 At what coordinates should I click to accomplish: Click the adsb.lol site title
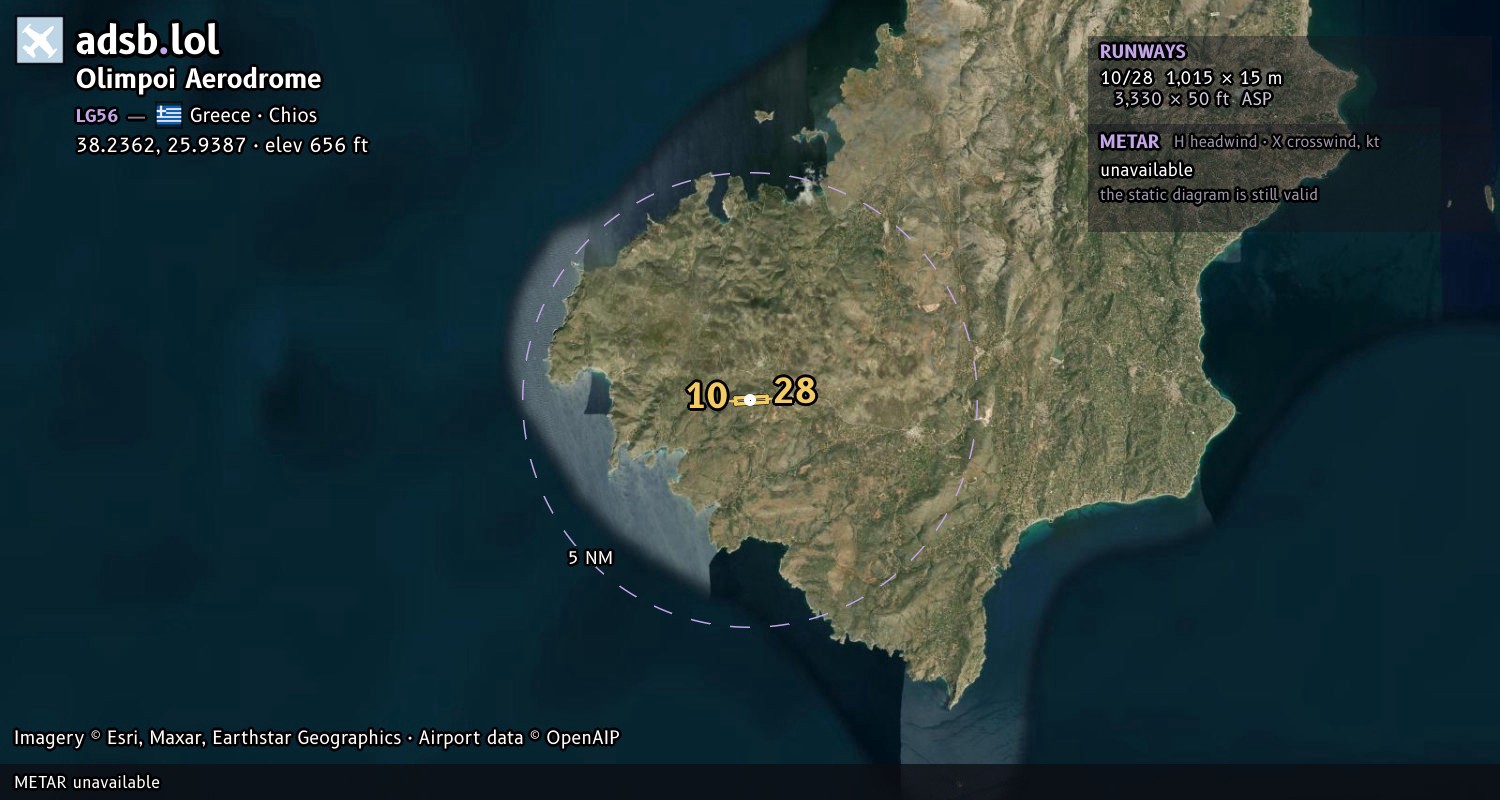click(x=148, y=40)
